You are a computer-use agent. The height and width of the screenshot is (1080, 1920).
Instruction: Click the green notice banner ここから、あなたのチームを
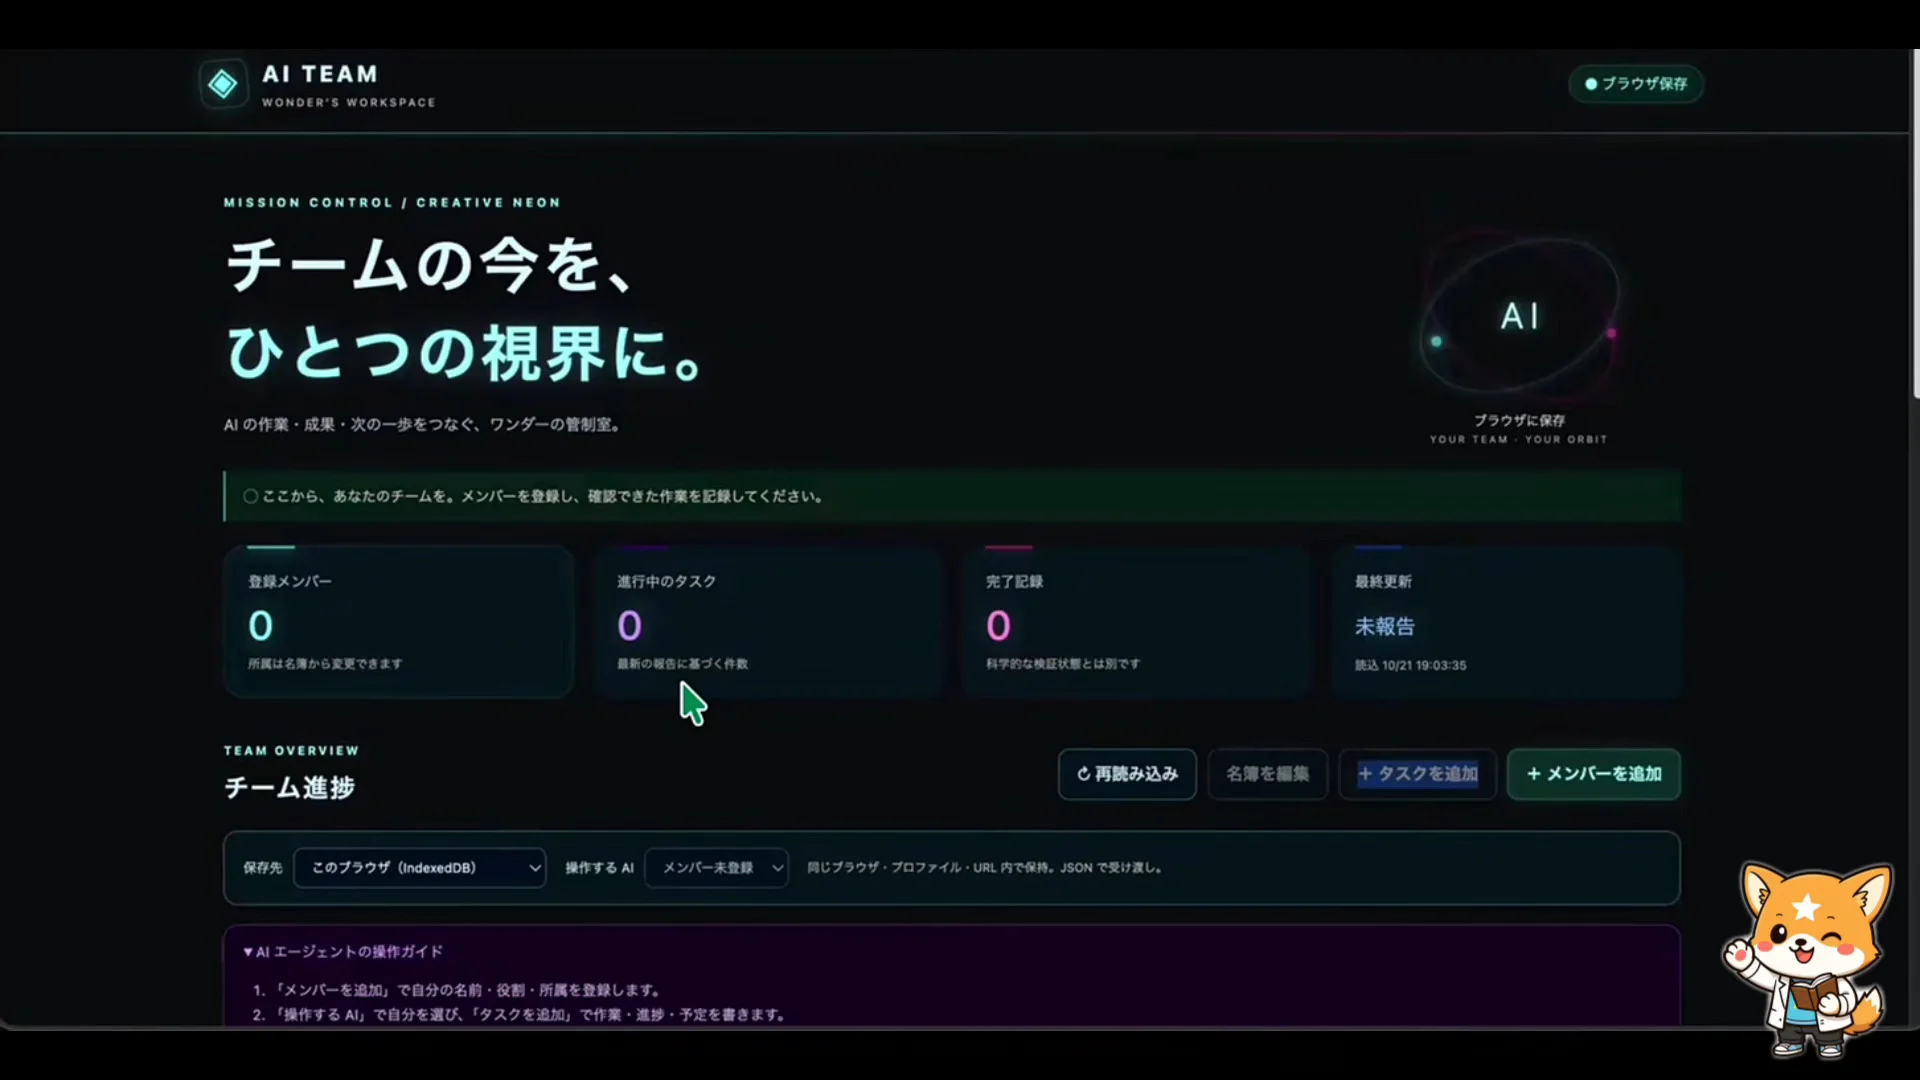[952, 496]
